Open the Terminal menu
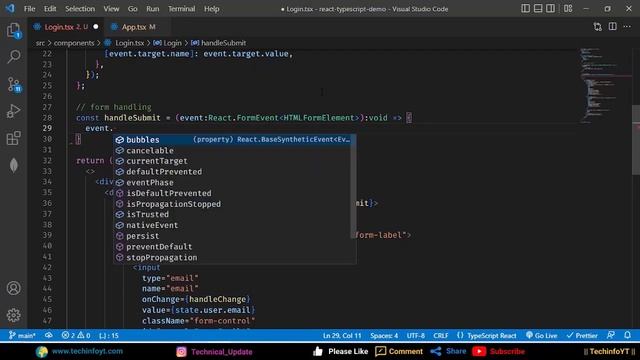The image size is (640, 360). point(182,9)
